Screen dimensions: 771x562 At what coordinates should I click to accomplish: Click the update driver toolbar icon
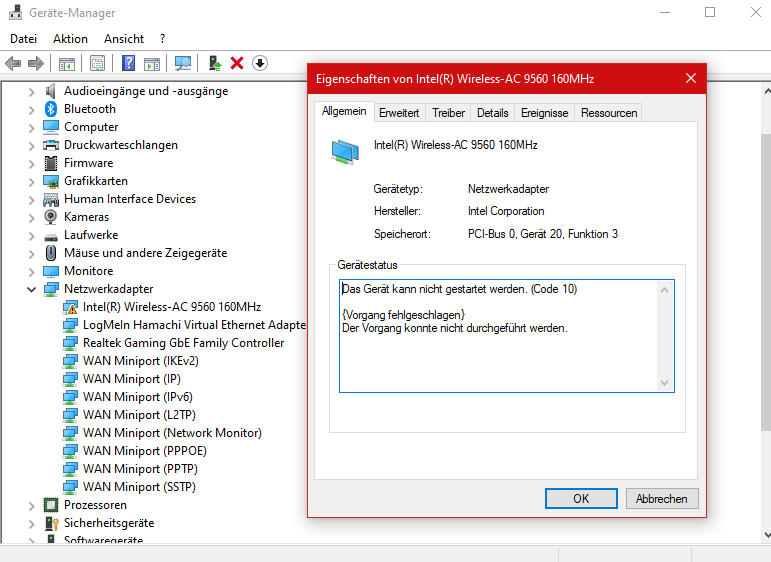[214, 63]
